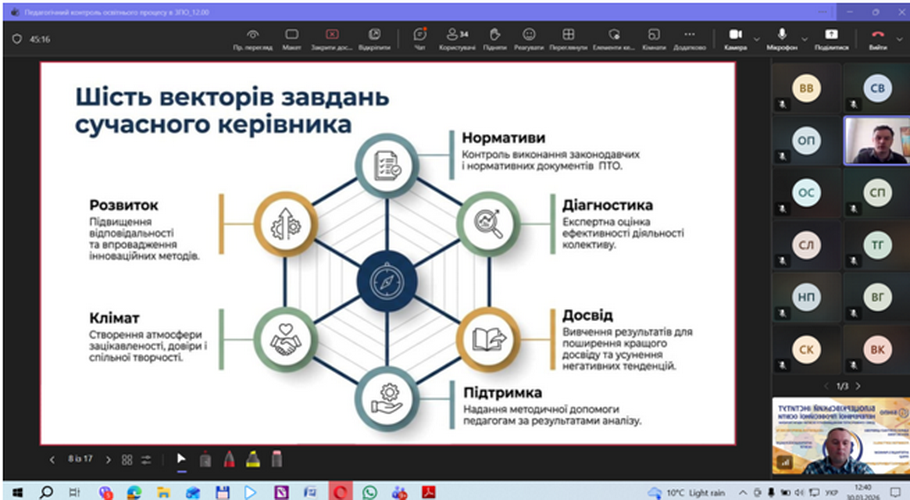The width and height of the screenshot is (910, 500).
Task: Raise hand with Підняти button
Action: click(494, 38)
